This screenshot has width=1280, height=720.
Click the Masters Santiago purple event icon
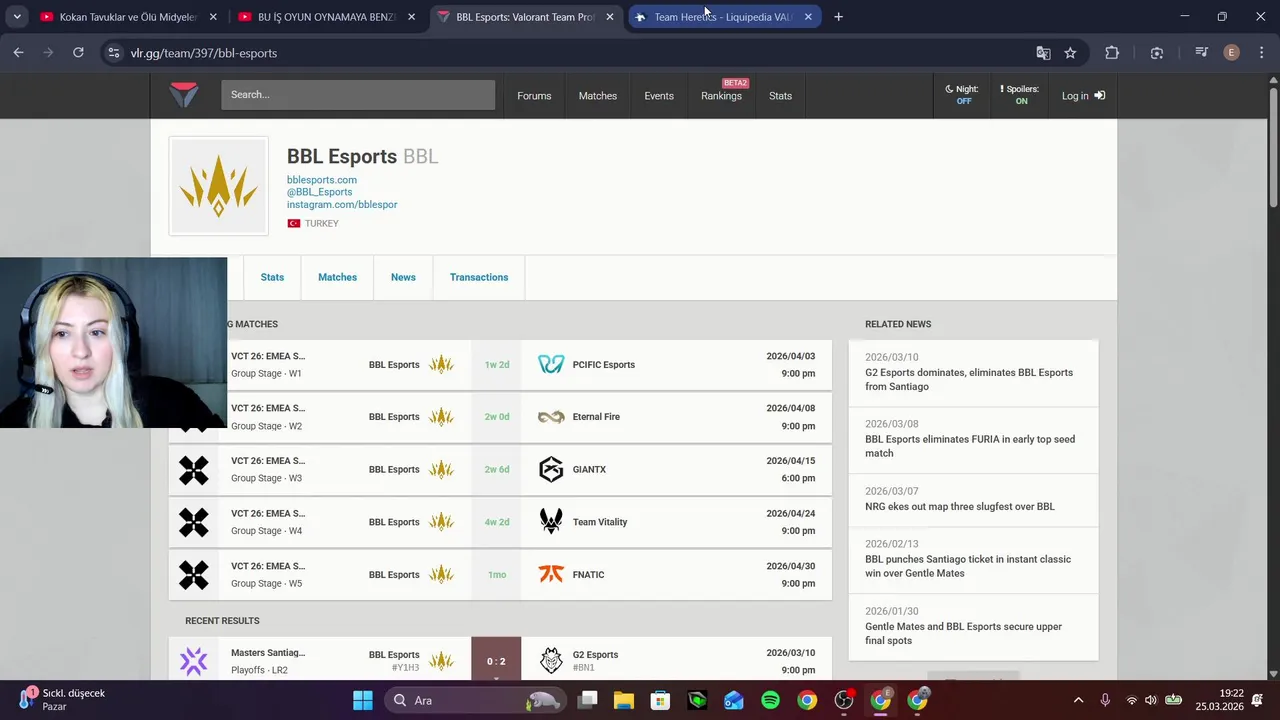(x=194, y=661)
